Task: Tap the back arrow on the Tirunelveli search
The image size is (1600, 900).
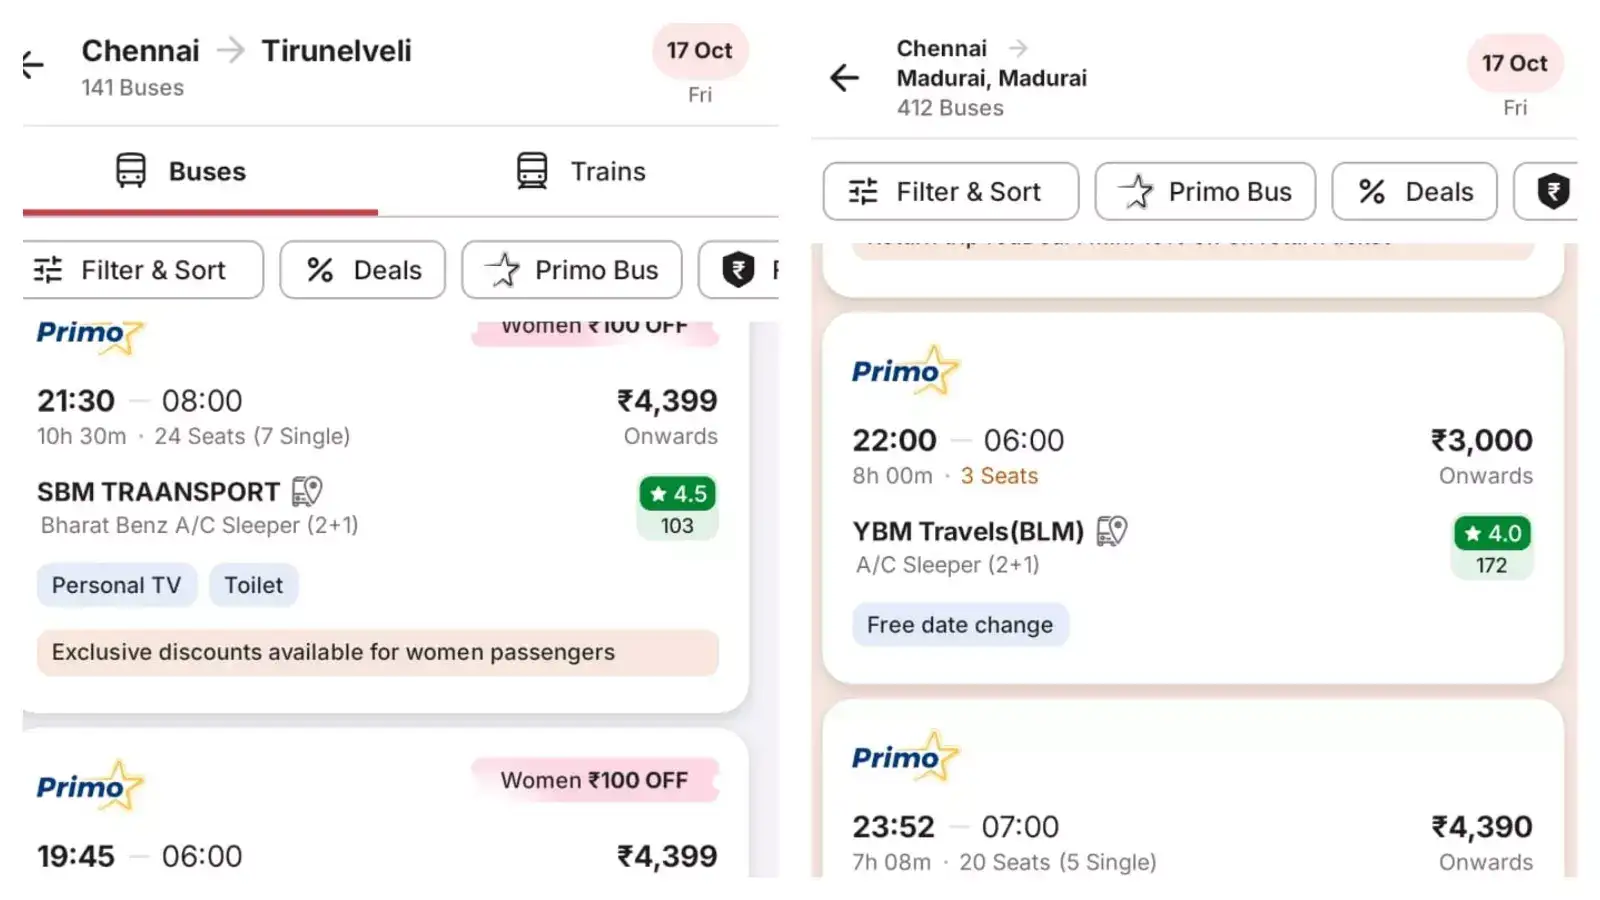Action: [x=31, y=65]
